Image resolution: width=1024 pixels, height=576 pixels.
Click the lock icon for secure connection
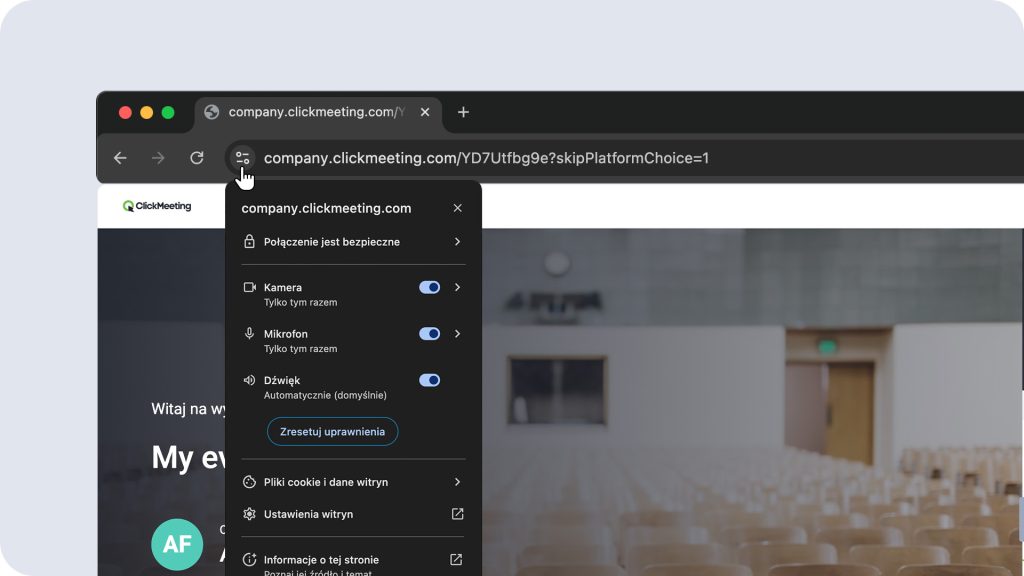click(x=249, y=242)
